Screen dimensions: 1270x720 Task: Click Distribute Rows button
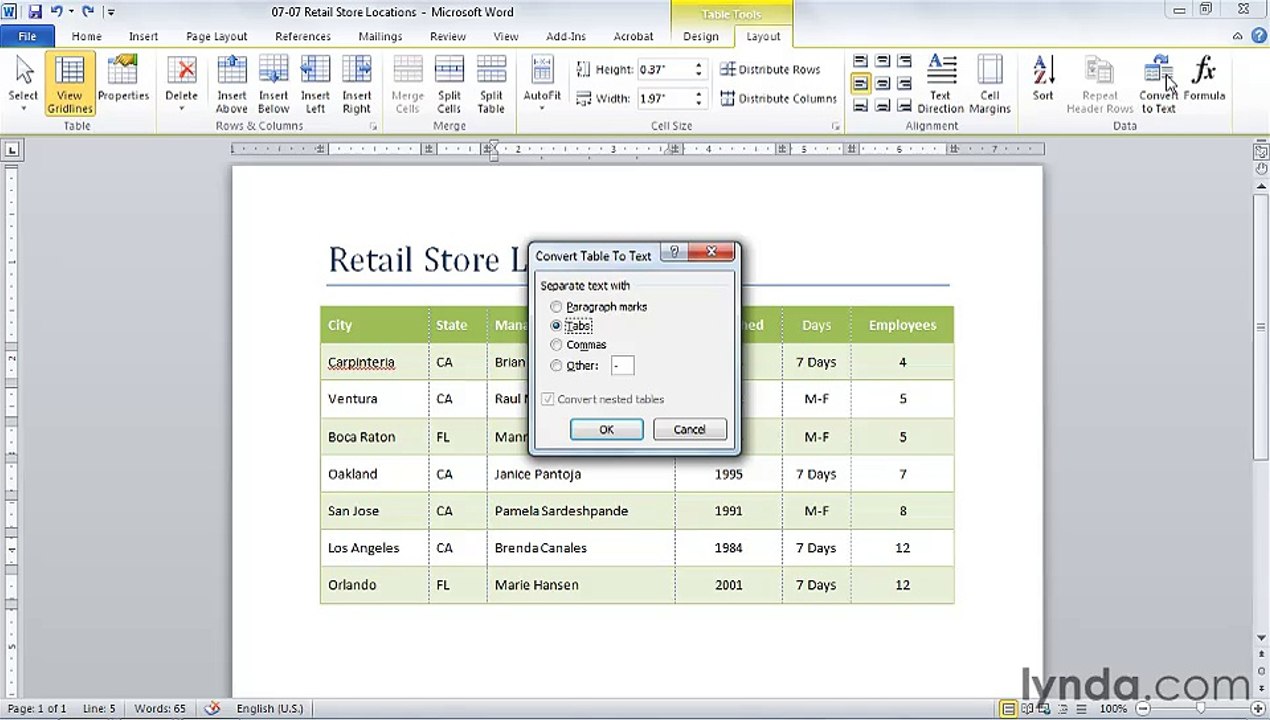(771, 69)
